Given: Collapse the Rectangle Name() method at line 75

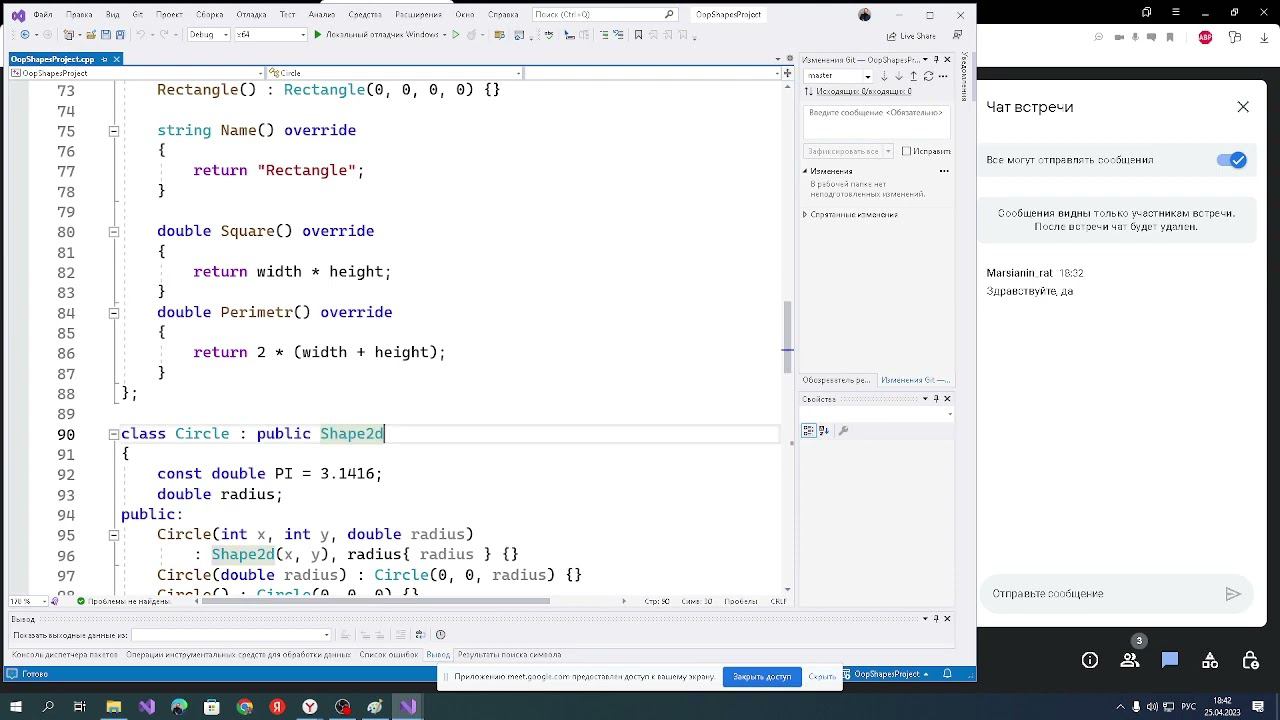Looking at the screenshot, I should coord(113,131).
